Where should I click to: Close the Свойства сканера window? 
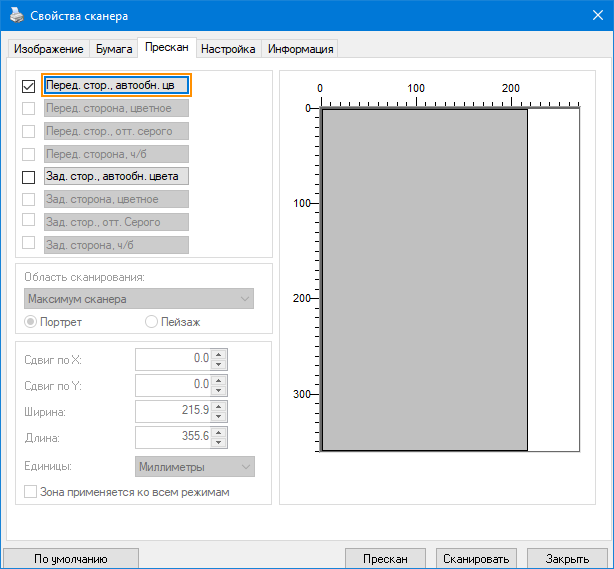tap(598, 15)
